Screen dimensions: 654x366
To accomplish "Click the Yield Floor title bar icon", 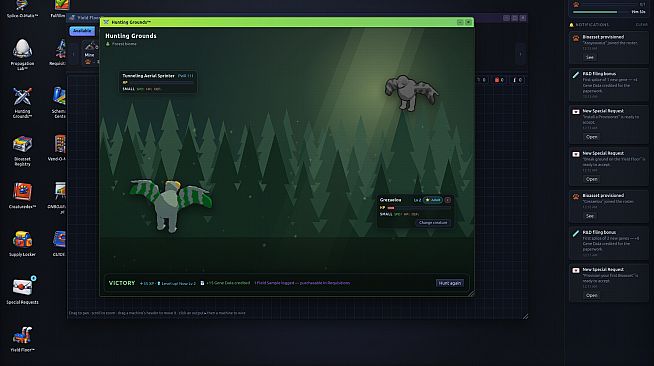I will click(x=72, y=18).
